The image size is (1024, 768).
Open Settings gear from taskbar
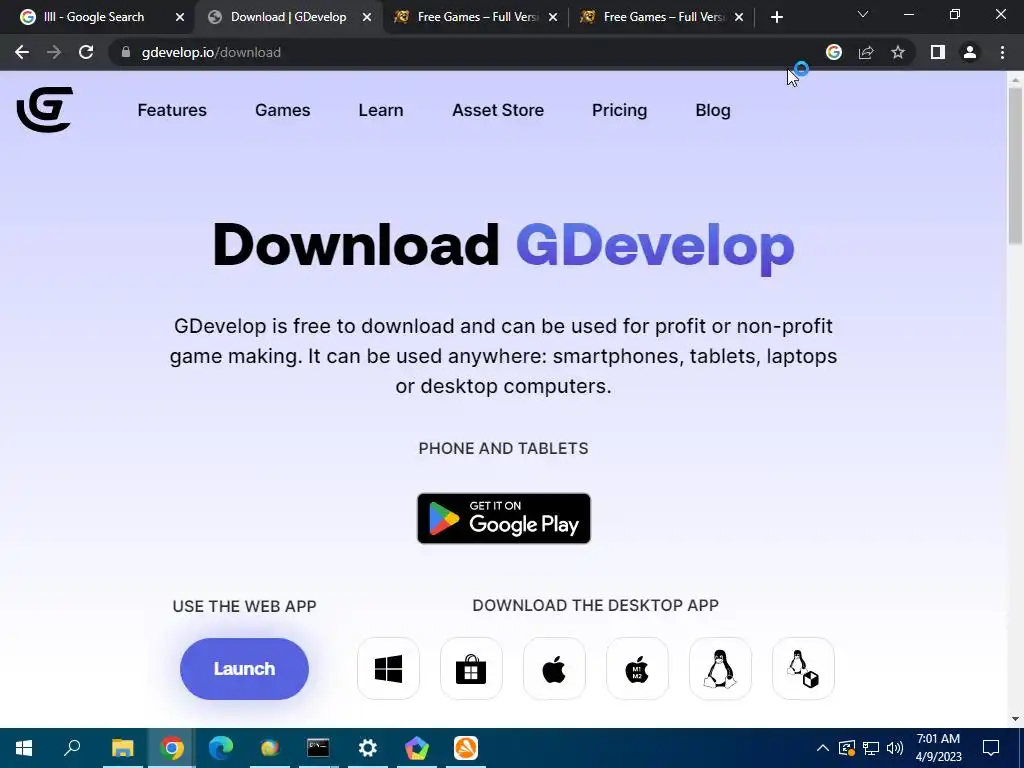pyautogui.click(x=368, y=748)
